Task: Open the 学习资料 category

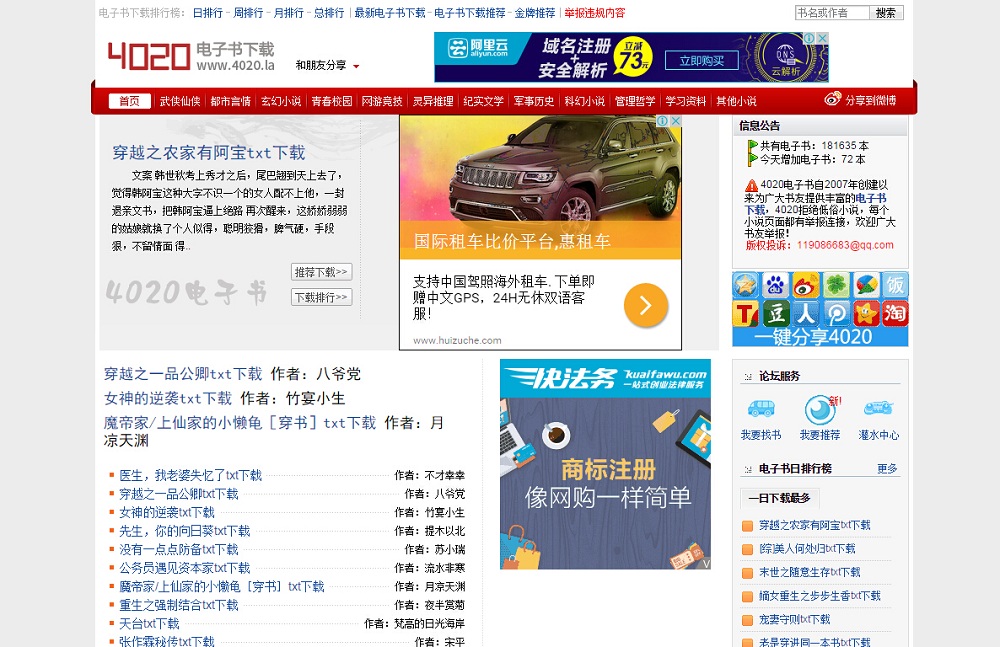Action: [x=686, y=101]
